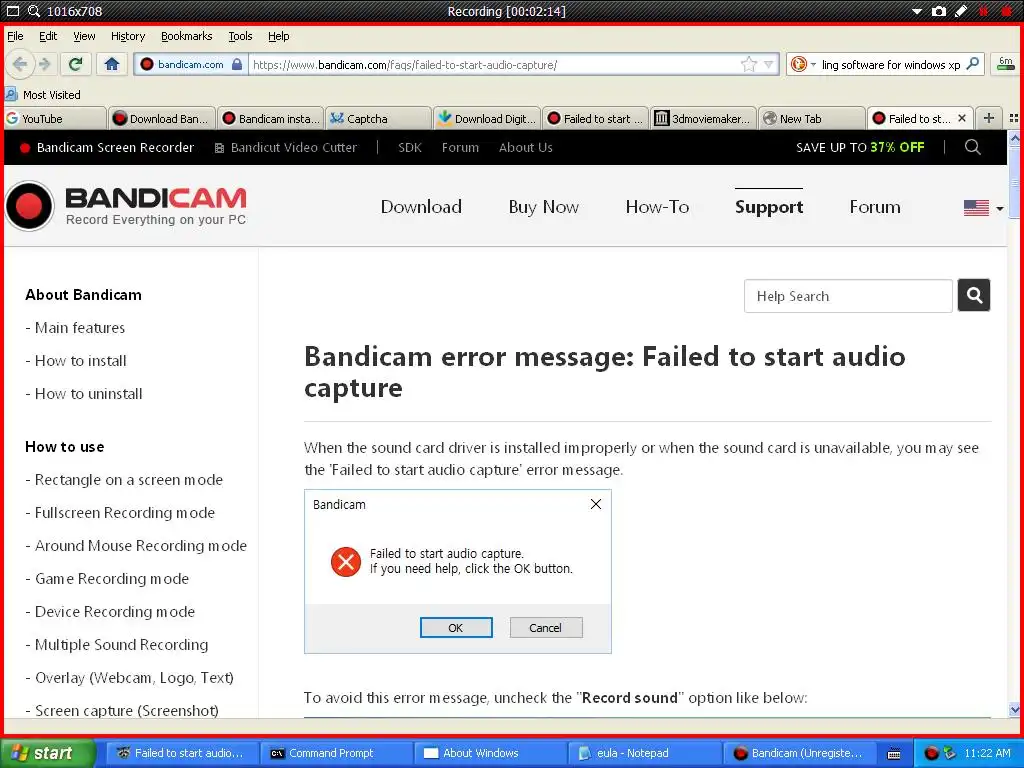
Task: Click the Bandicam site top-bar search icon
Action: (x=972, y=147)
